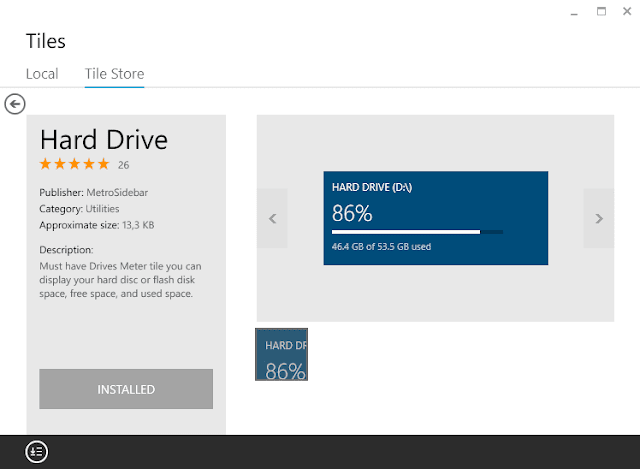The width and height of the screenshot is (640, 469).
Task: Show next screenshot with right chevron
Action: (598, 218)
